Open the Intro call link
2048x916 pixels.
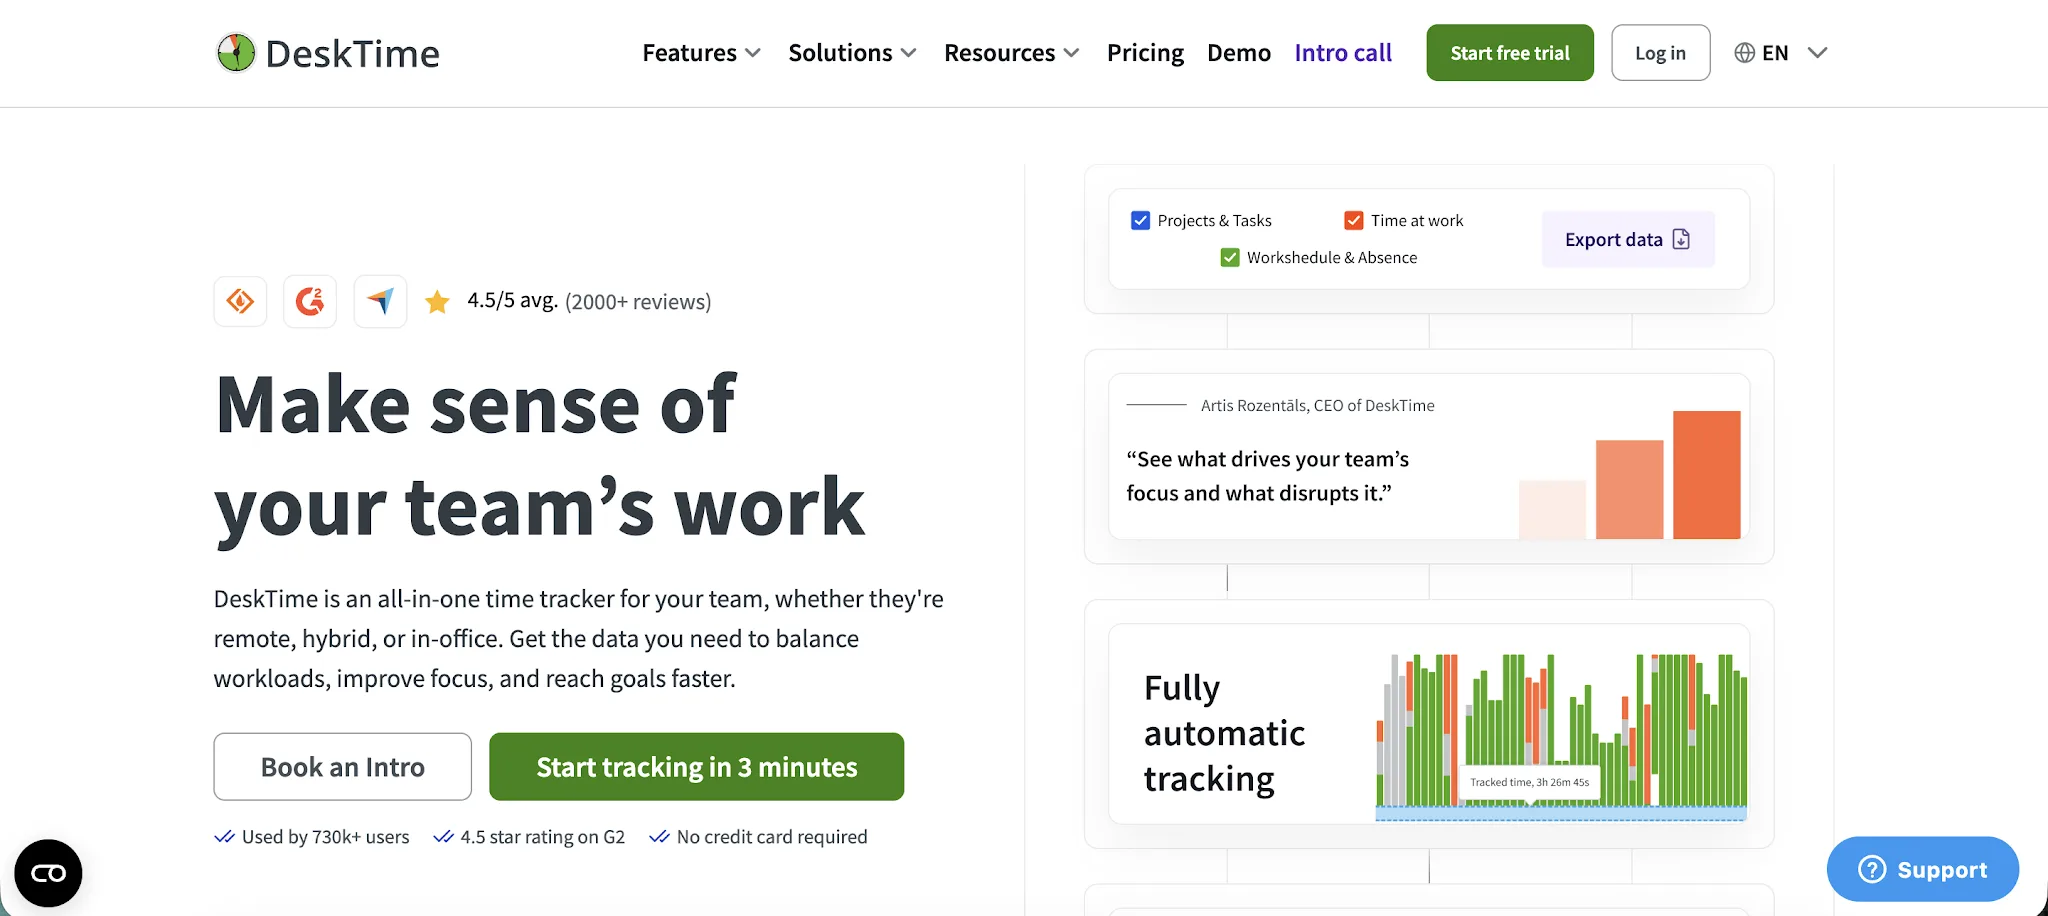pos(1343,53)
